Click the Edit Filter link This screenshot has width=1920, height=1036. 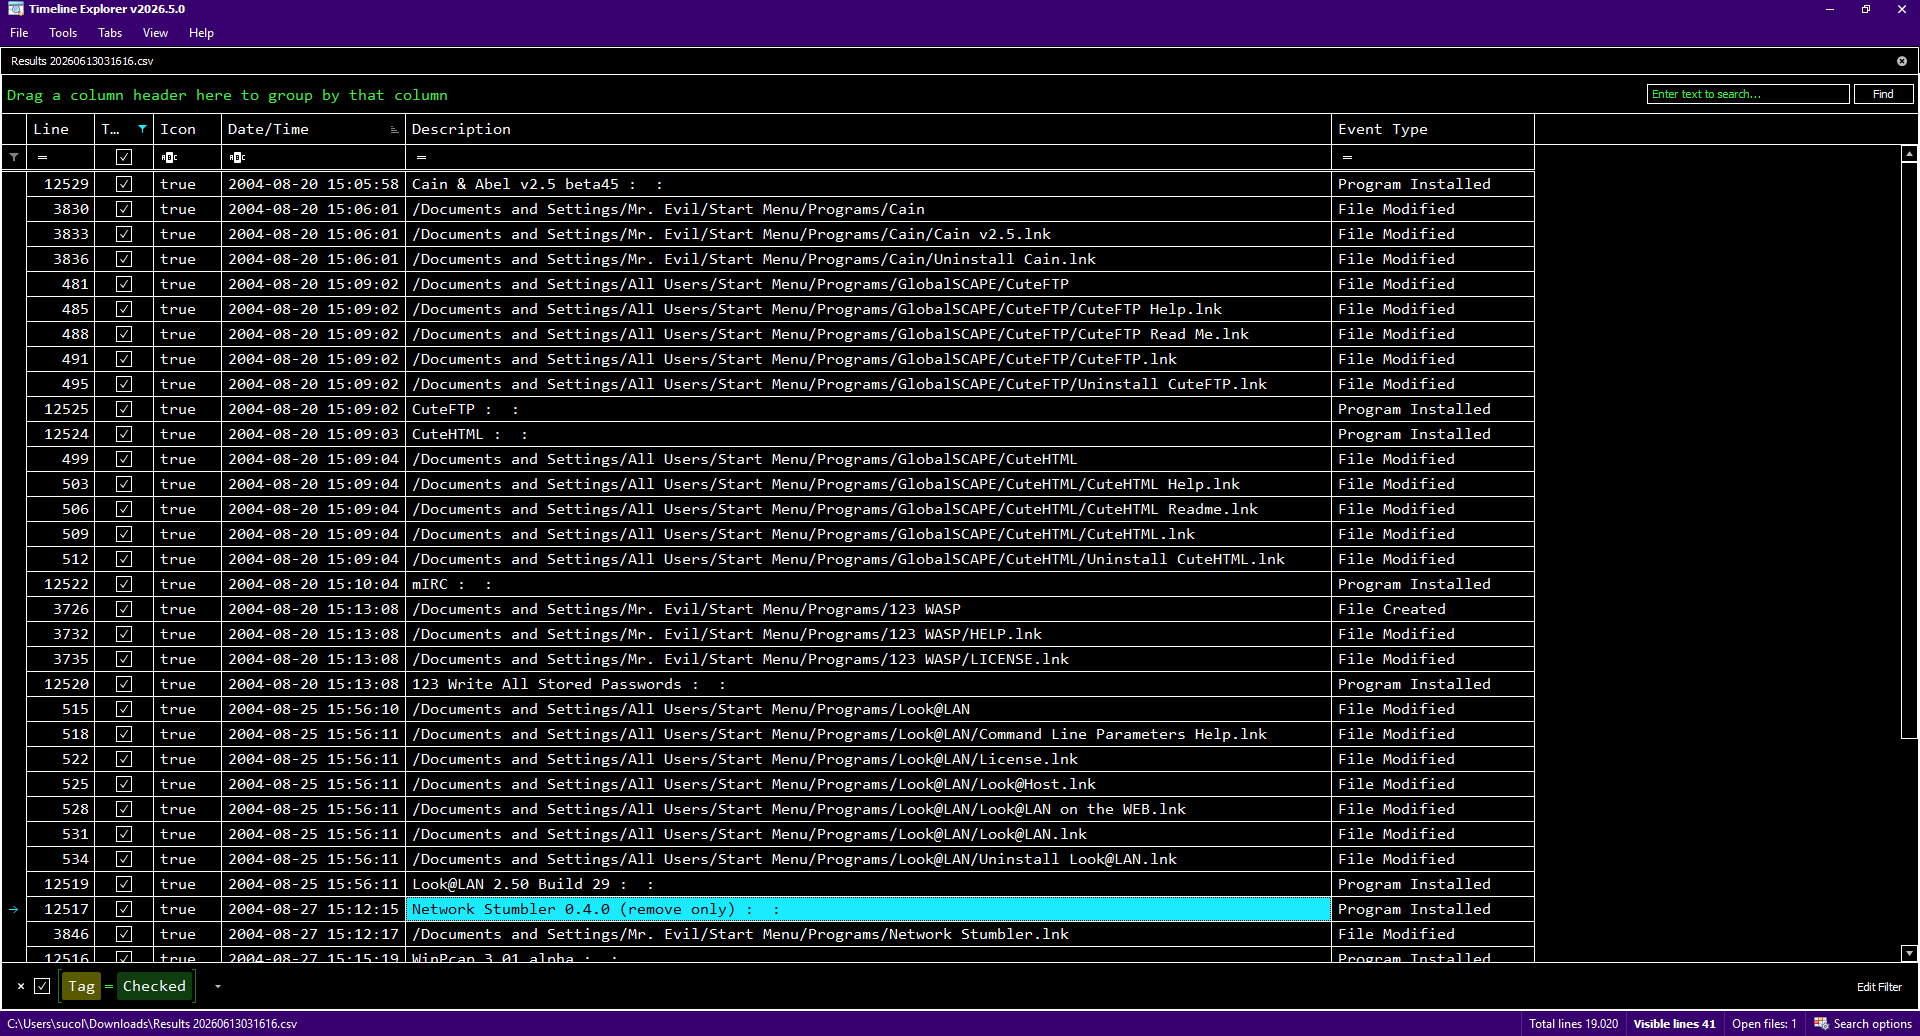(1879, 987)
